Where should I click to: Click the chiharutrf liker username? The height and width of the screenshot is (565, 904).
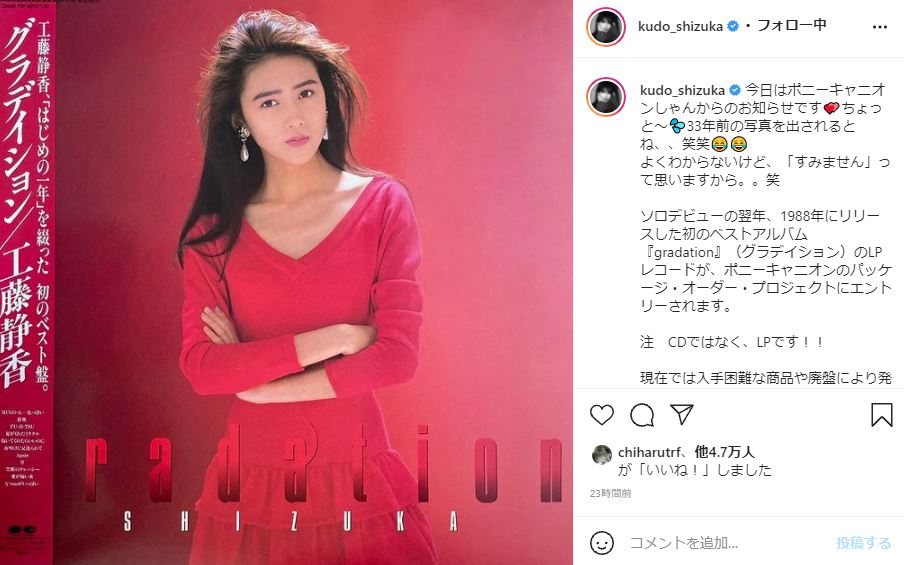[x=649, y=453]
